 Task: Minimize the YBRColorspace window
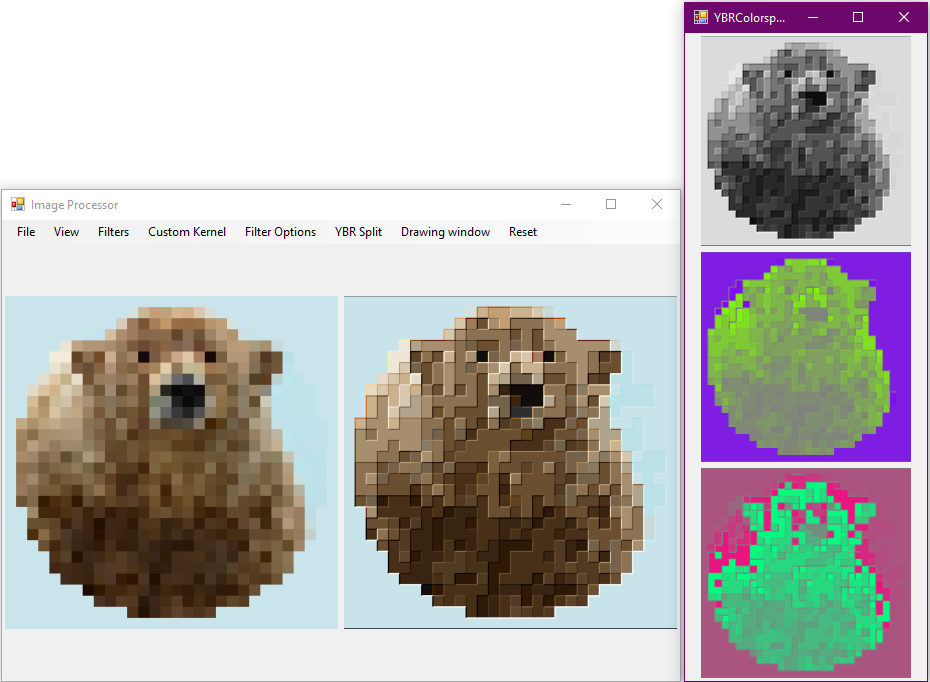(x=812, y=17)
